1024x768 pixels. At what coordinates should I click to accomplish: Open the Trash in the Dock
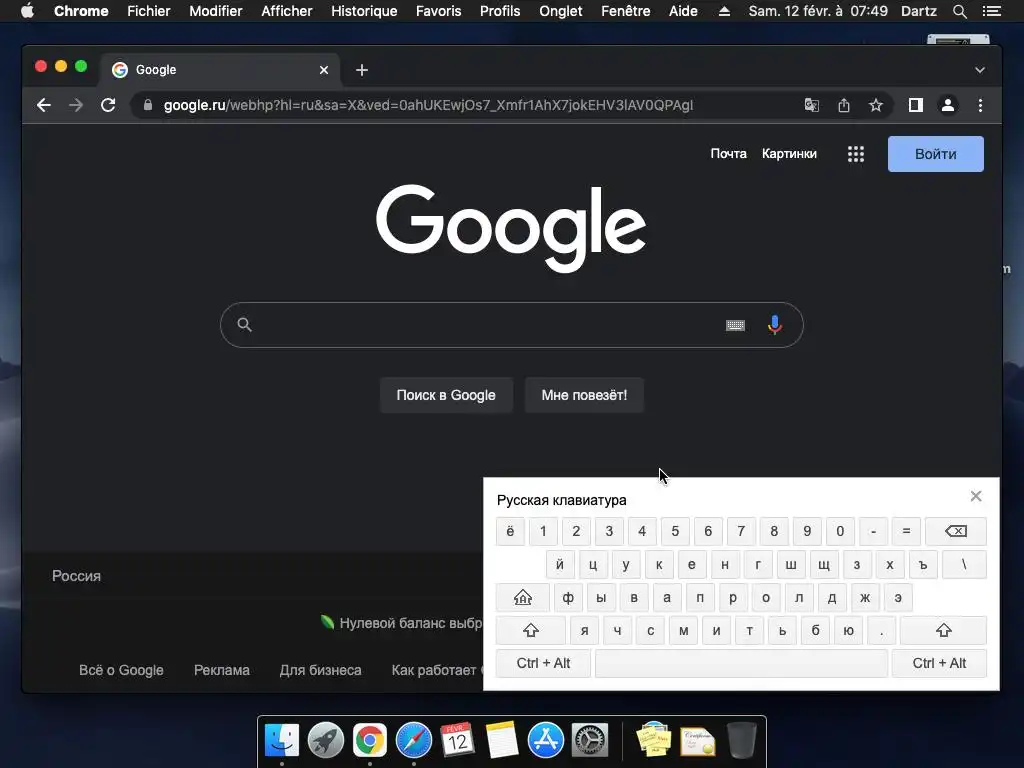(741, 740)
